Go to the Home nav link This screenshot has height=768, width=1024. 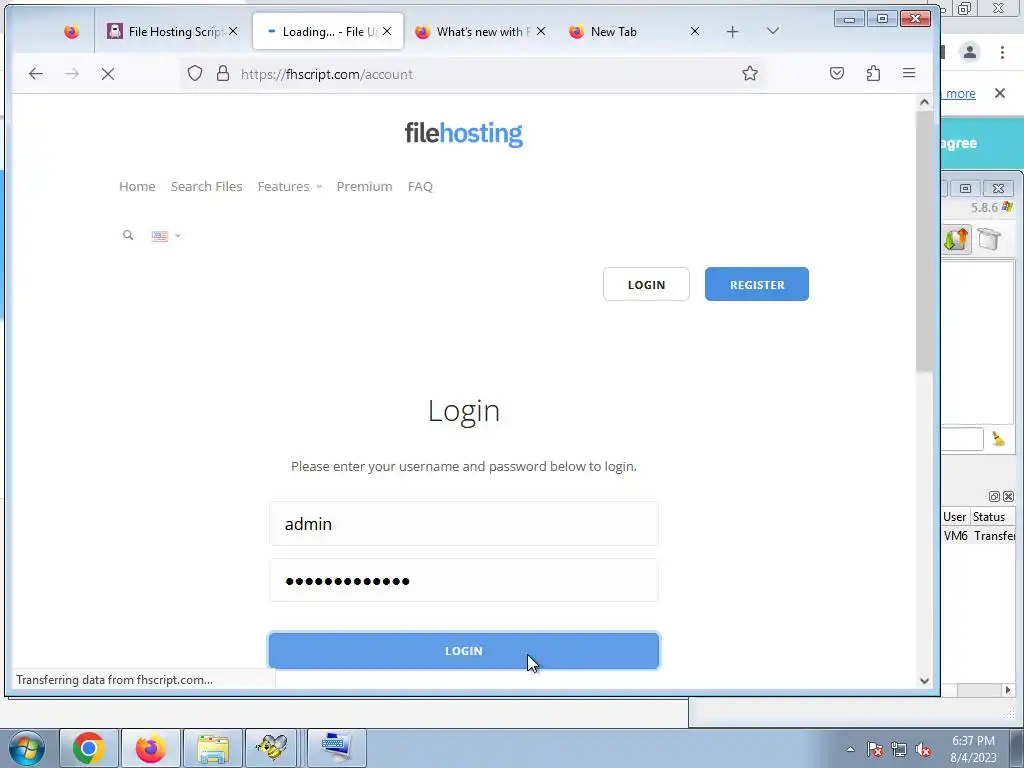tap(137, 186)
